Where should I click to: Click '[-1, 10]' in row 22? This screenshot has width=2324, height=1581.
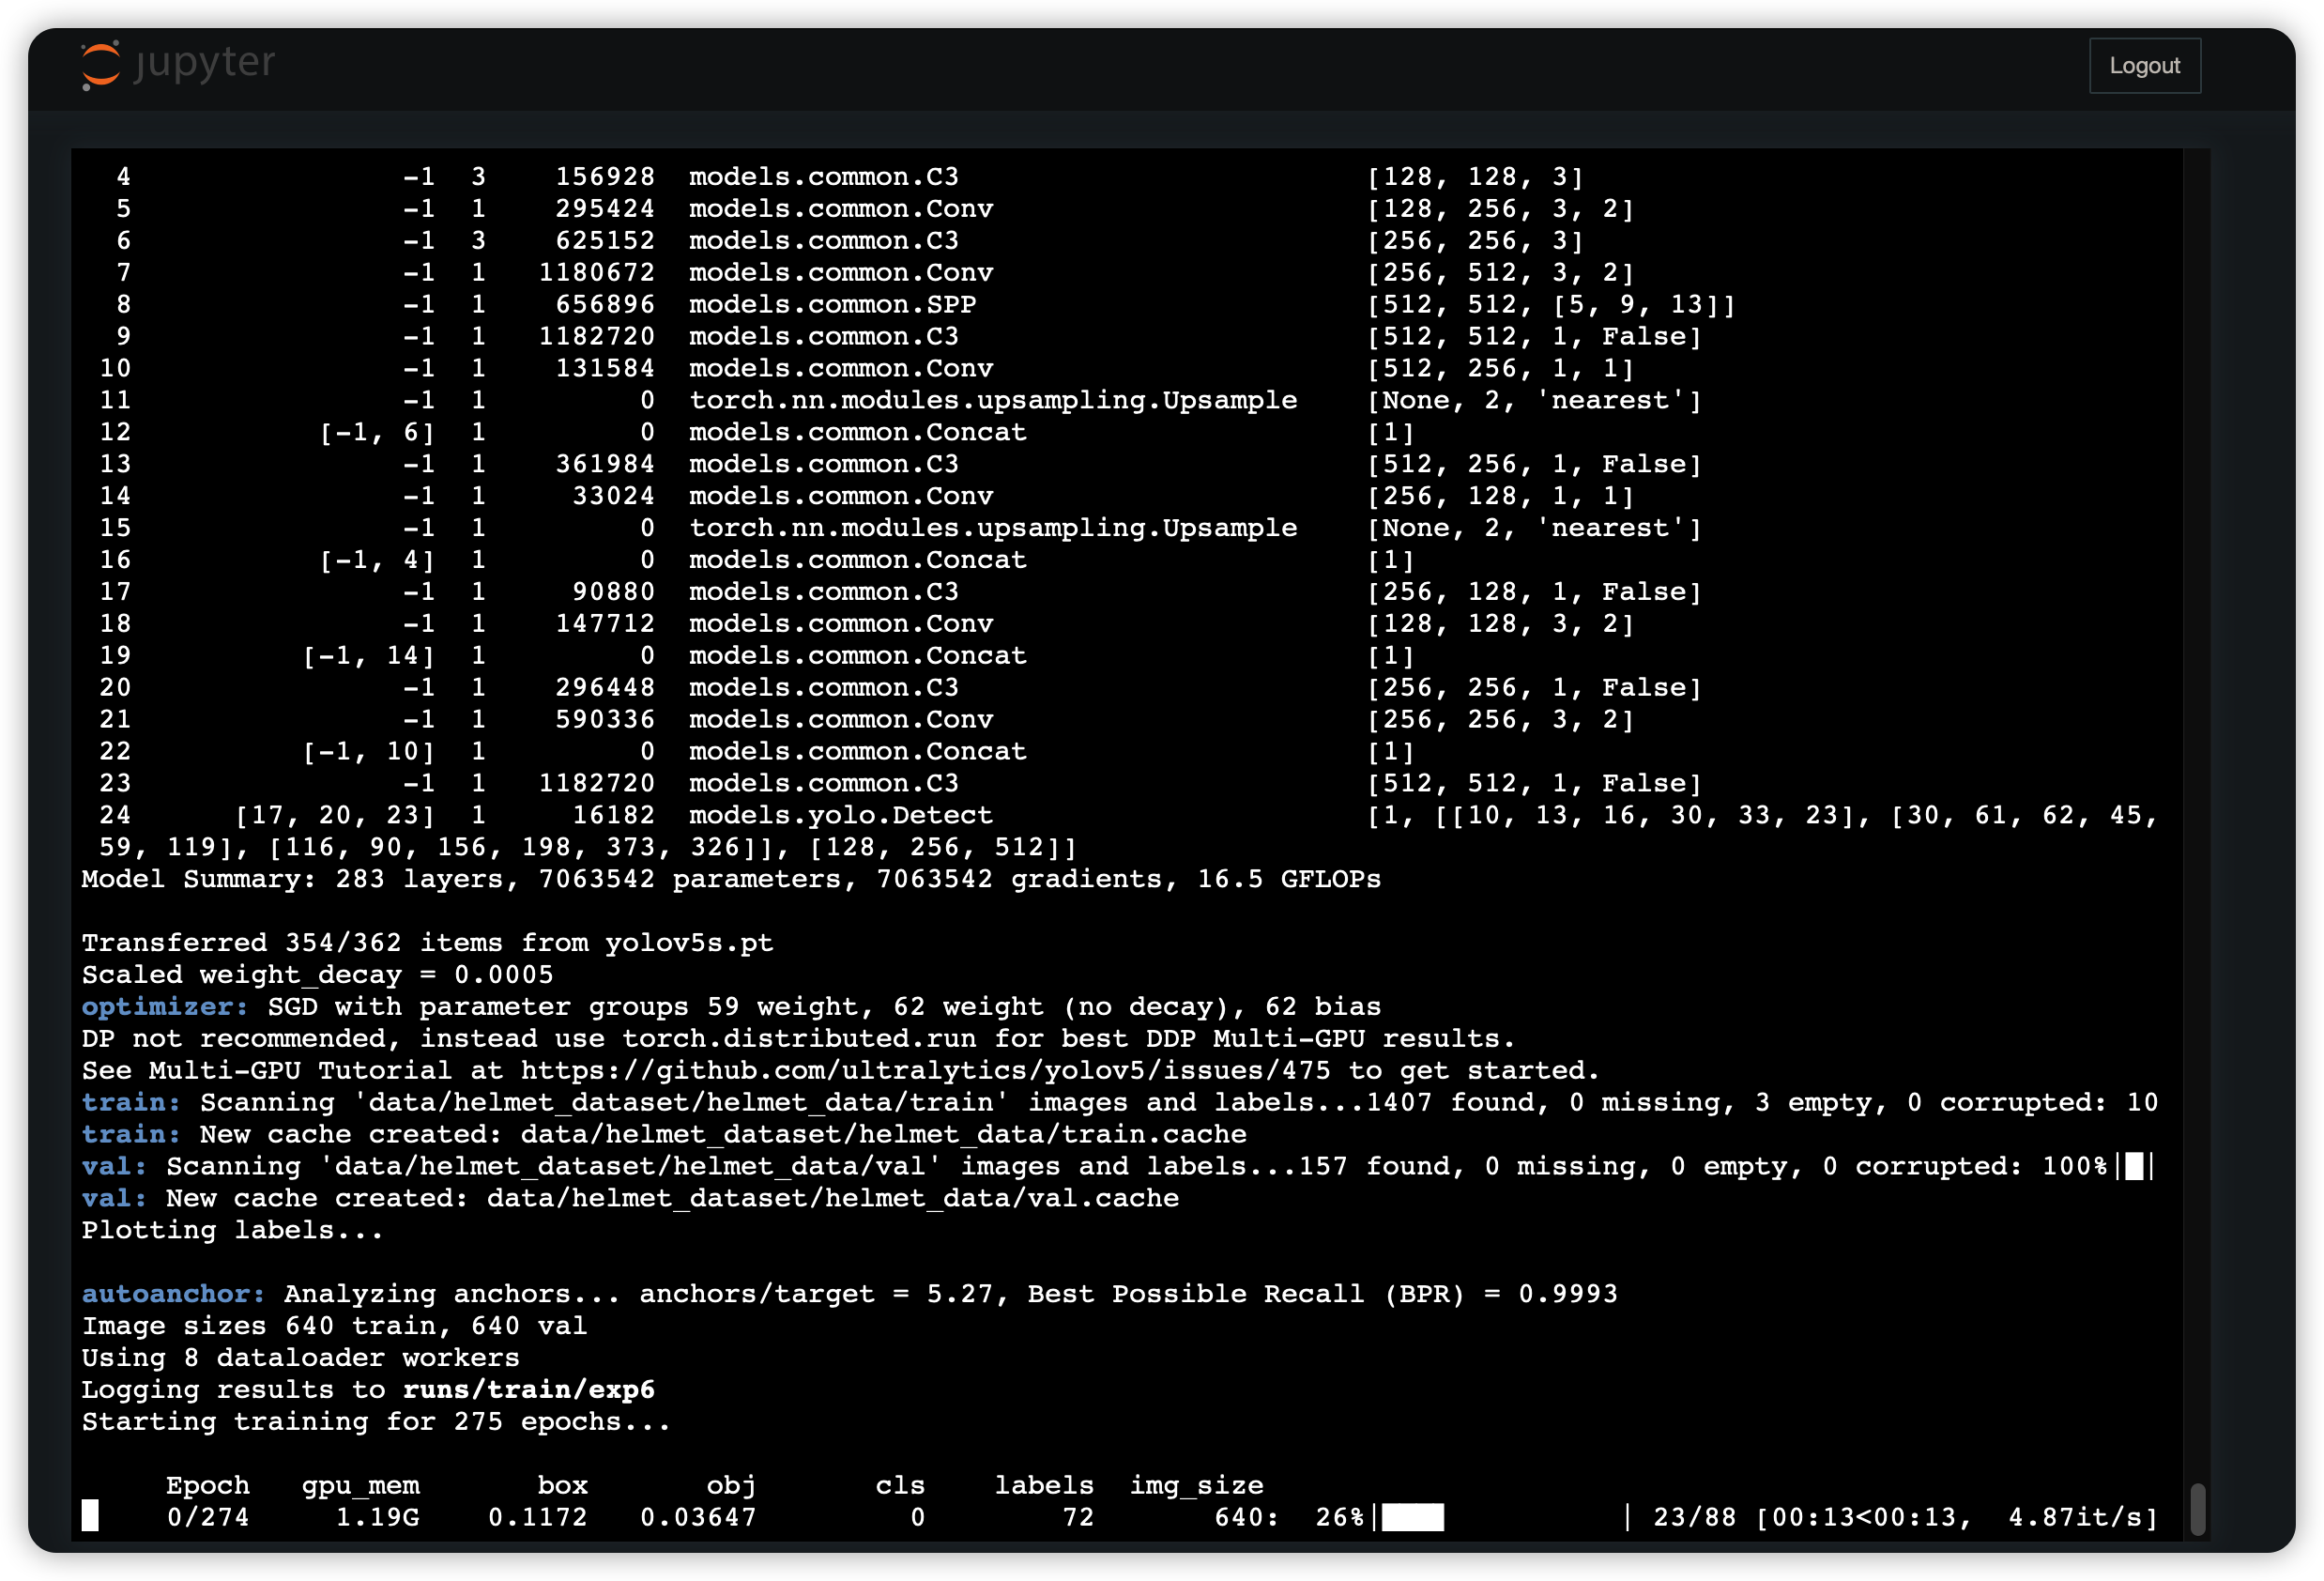369,751
